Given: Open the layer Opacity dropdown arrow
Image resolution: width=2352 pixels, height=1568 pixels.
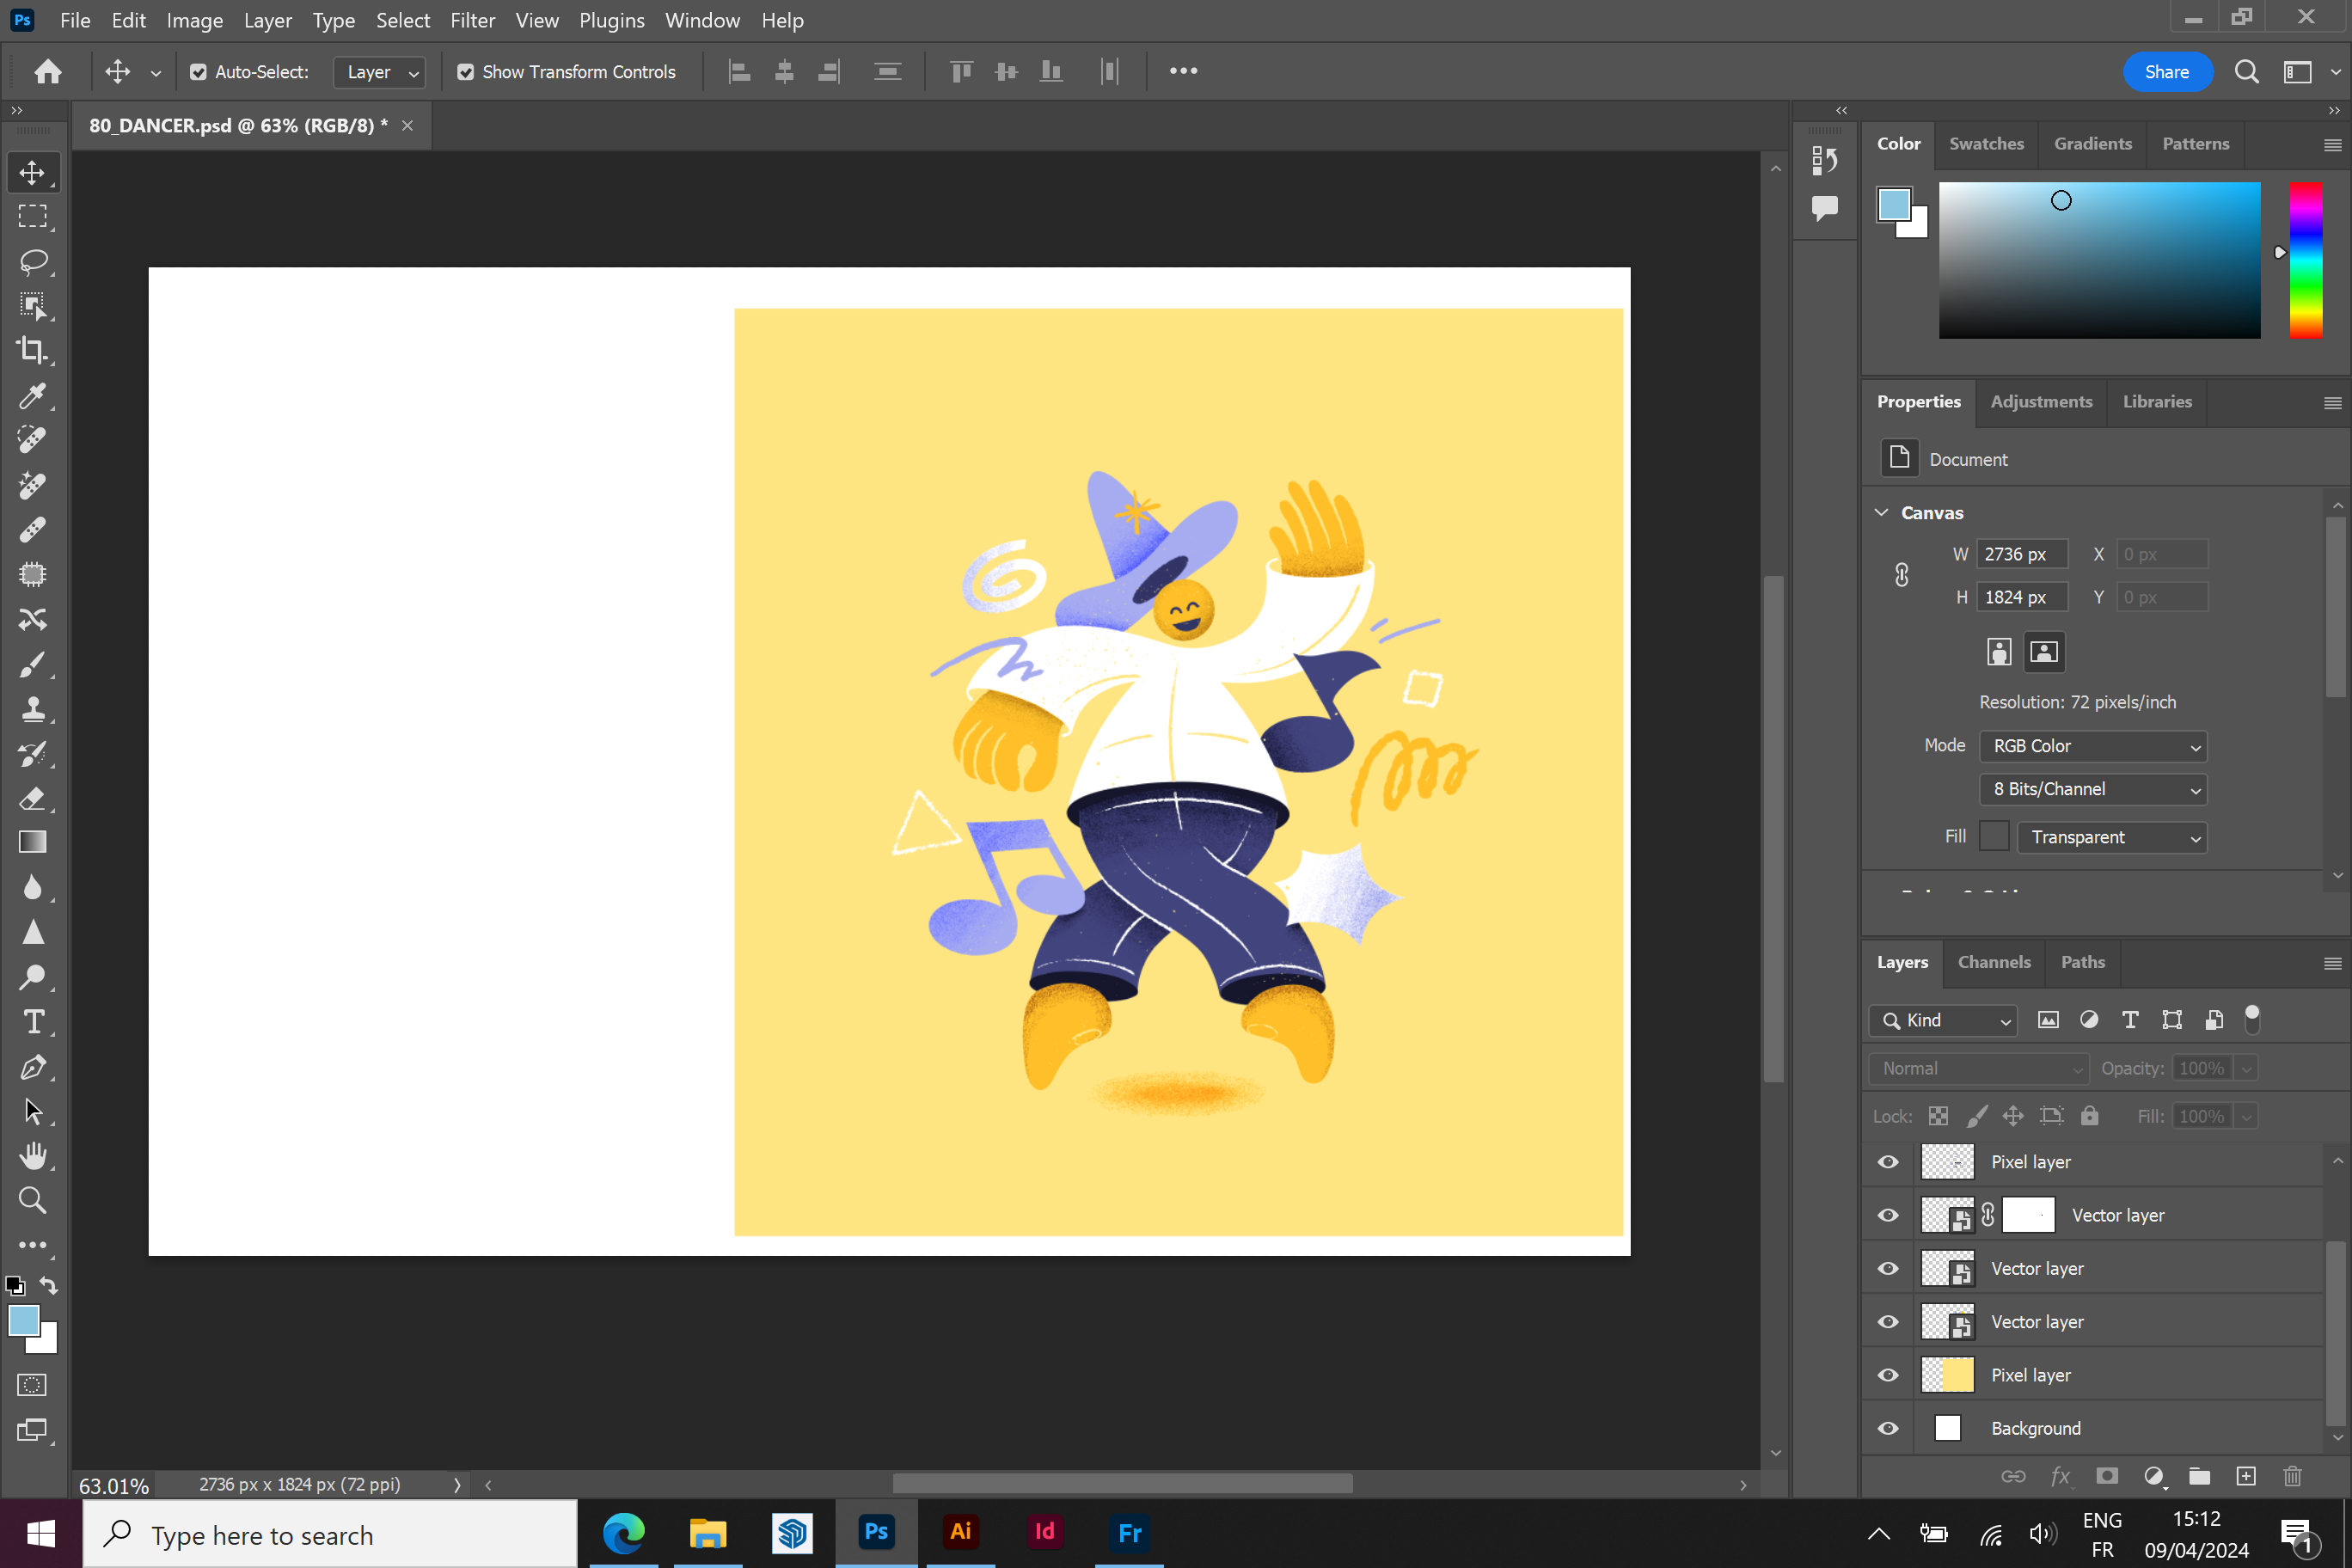Looking at the screenshot, I should pyautogui.click(x=2246, y=1068).
